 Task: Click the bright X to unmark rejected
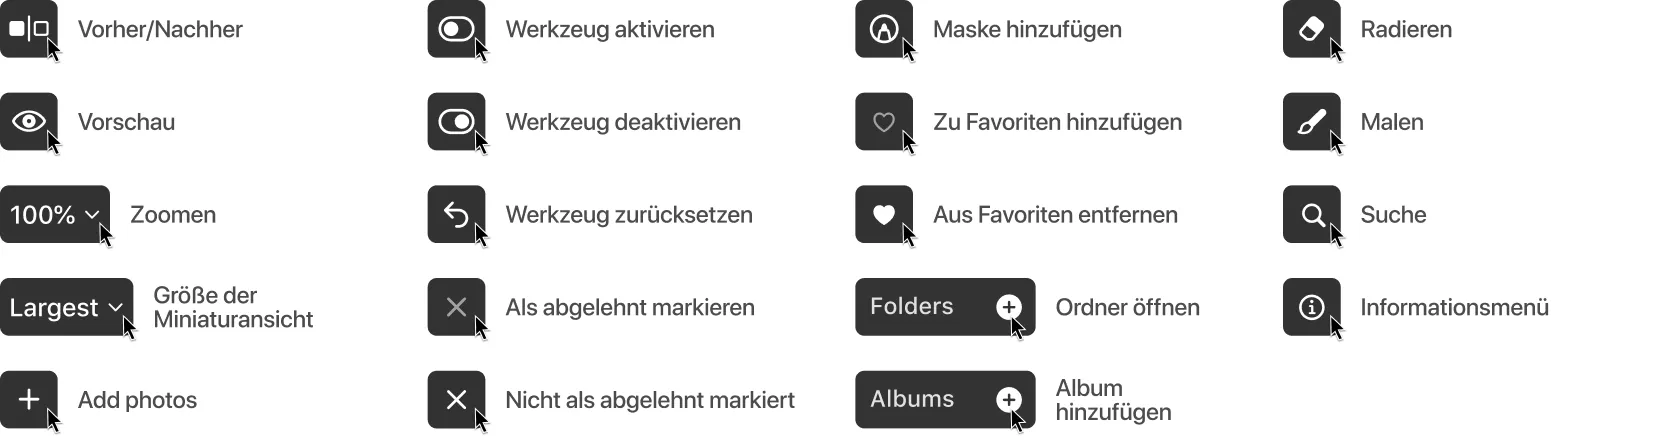tap(456, 400)
